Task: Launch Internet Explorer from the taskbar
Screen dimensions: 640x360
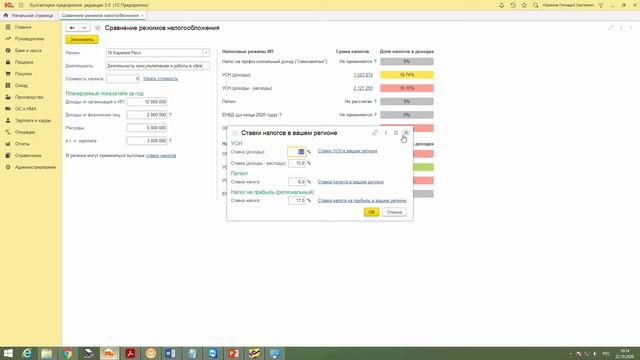Action: coord(27,353)
